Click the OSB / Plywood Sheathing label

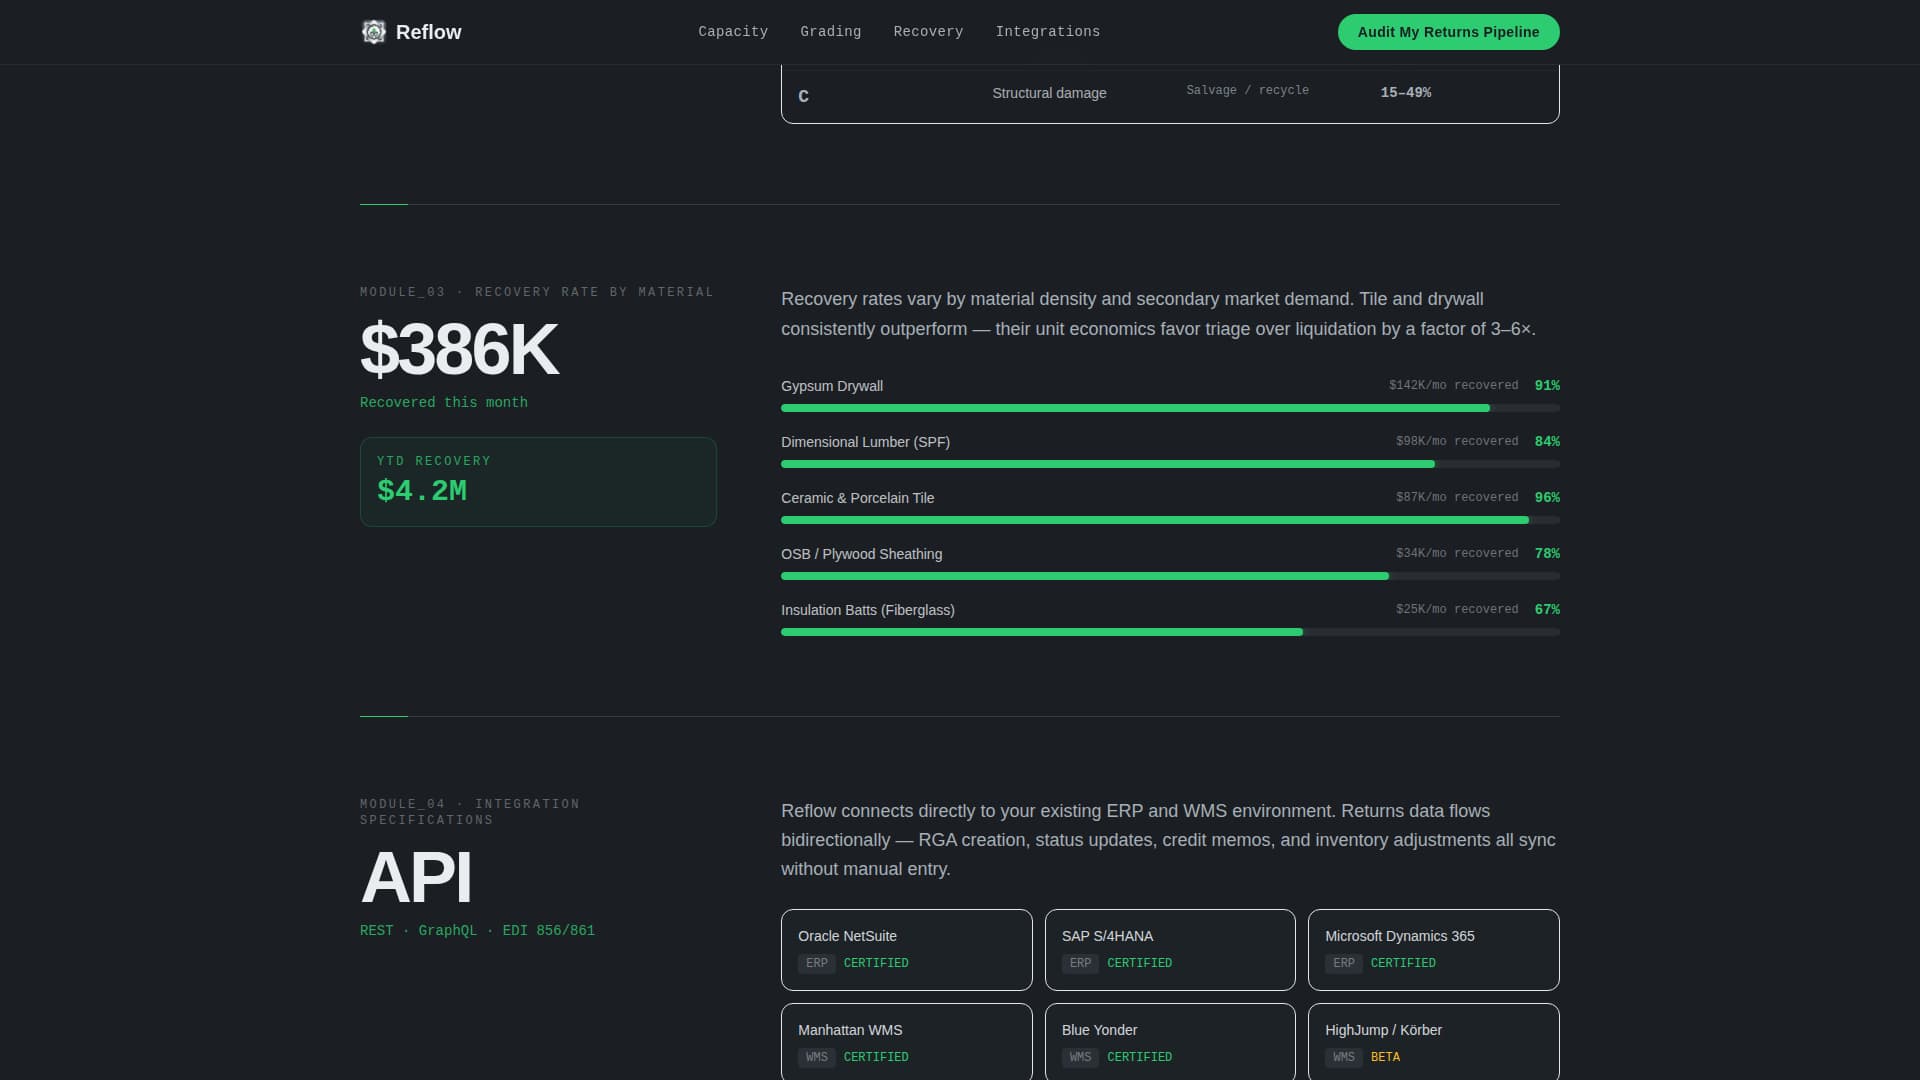click(x=861, y=554)
